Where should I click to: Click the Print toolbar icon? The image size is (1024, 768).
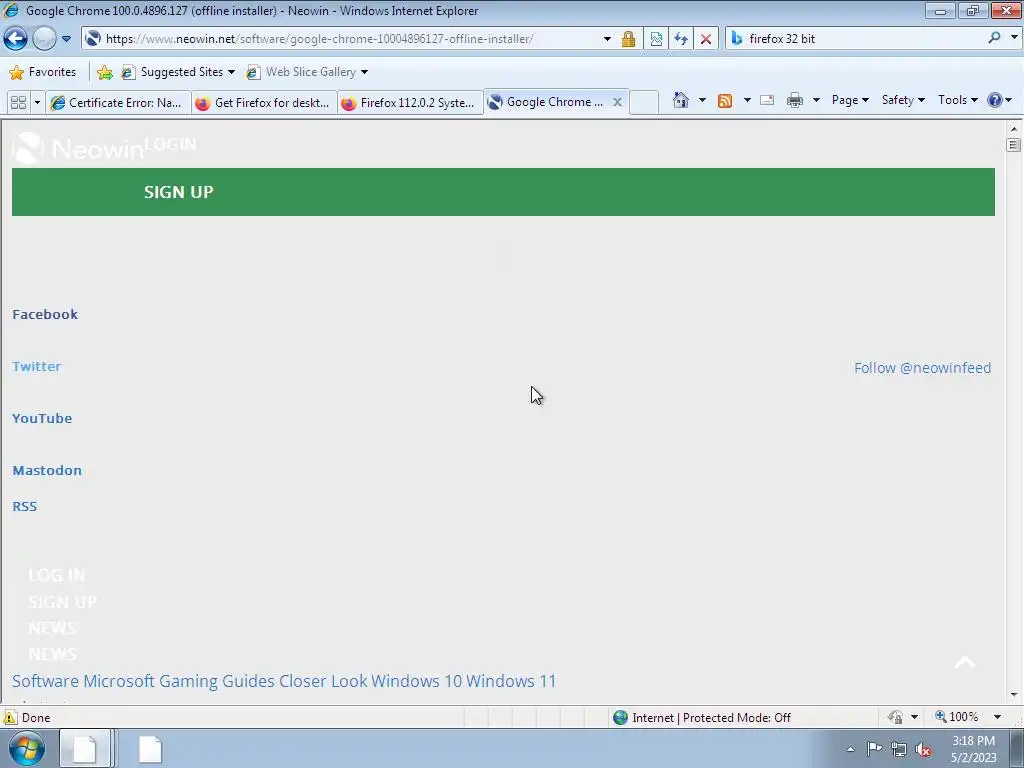[795, 100]
